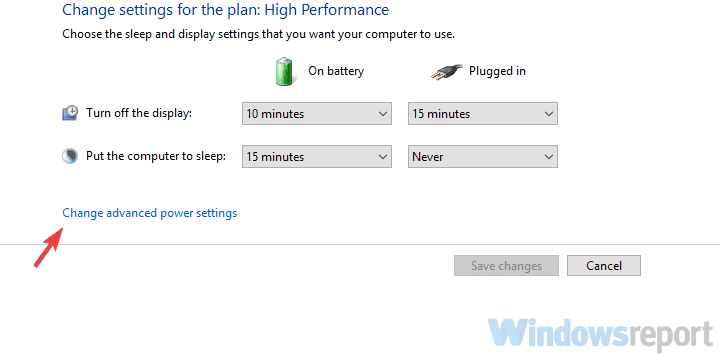
Task: Click the monitor icon beside Turn off the display
Action: coord(70,113)
